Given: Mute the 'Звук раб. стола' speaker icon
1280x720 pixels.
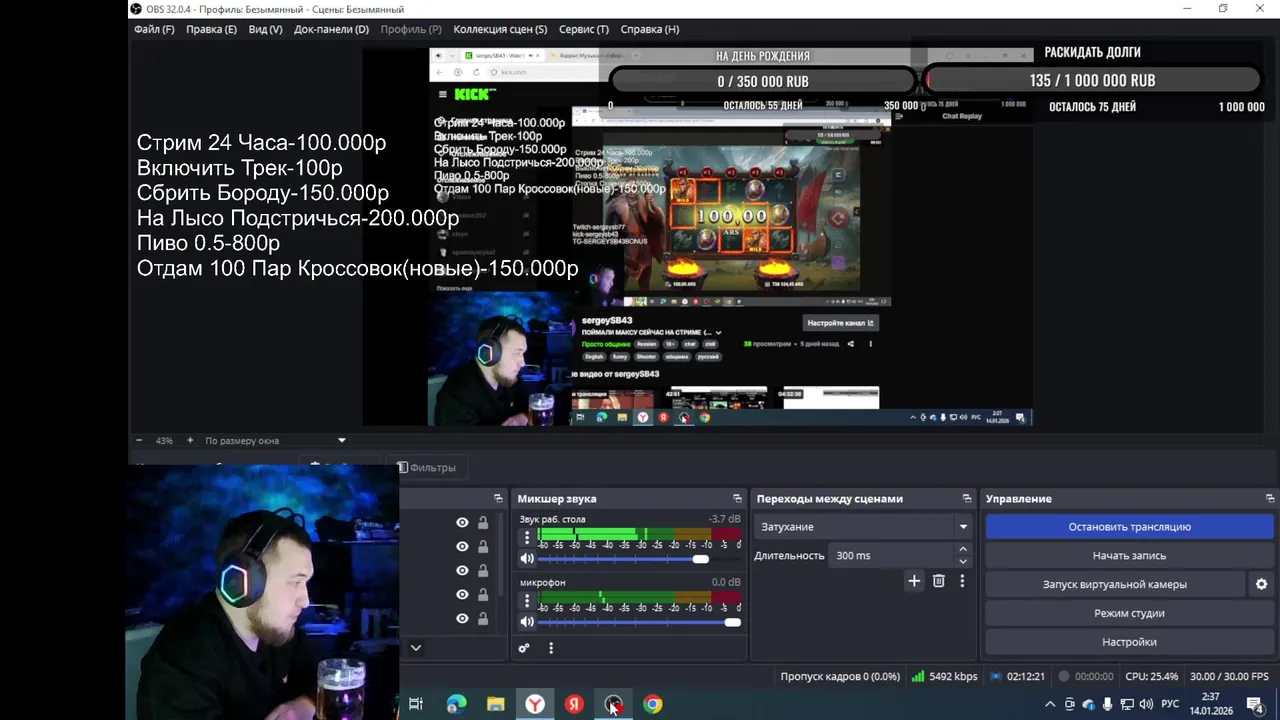Looking at the screenshot, I should [527, 559].
